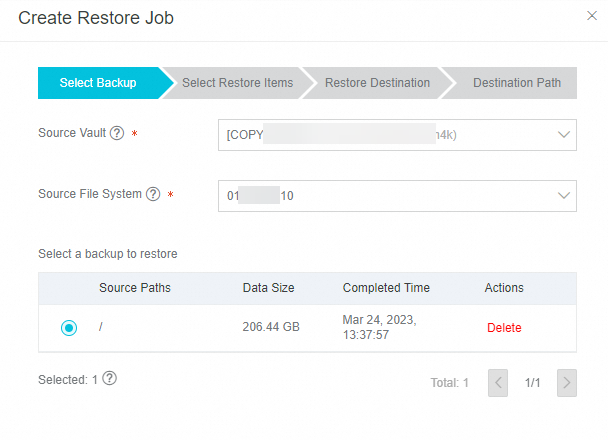Click the Completed Time column header
This screenshot has width=608, height=440.
click(x=386, y=288)
